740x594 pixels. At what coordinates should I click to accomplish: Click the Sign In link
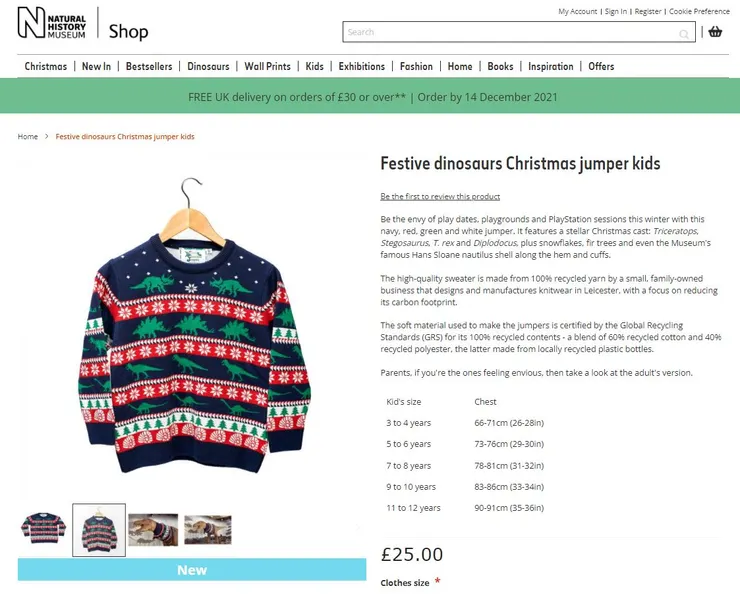click(616, 11)
